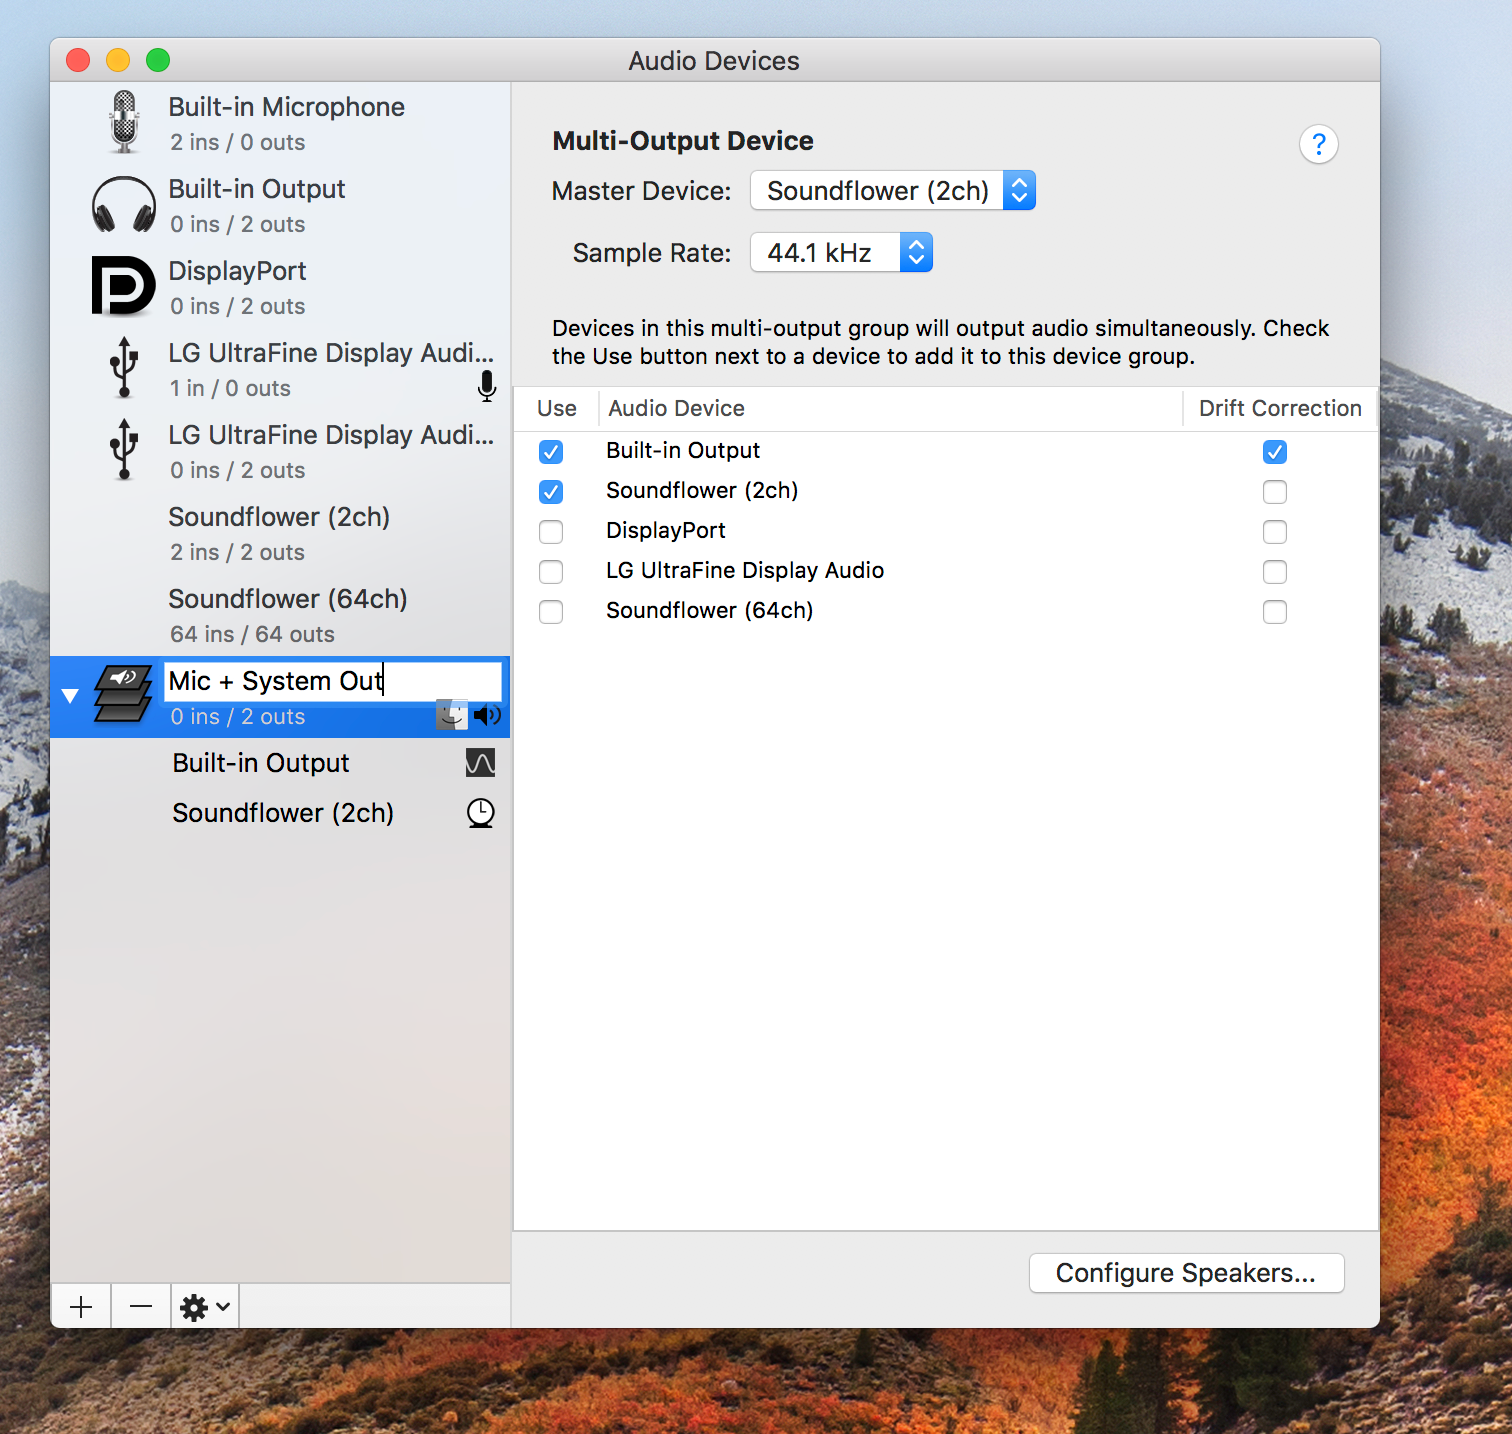Uncheck Use for Built-in Output
This screenshot has height=1434, width=1512.
click(551, 452)
